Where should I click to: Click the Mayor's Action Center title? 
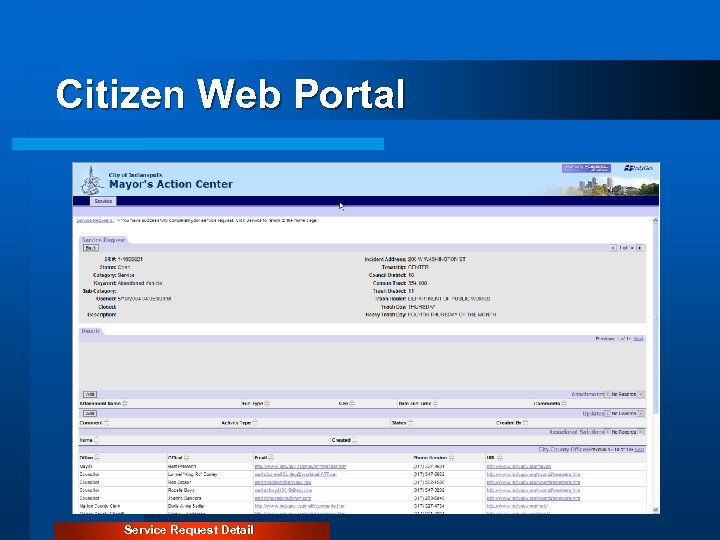171,184
